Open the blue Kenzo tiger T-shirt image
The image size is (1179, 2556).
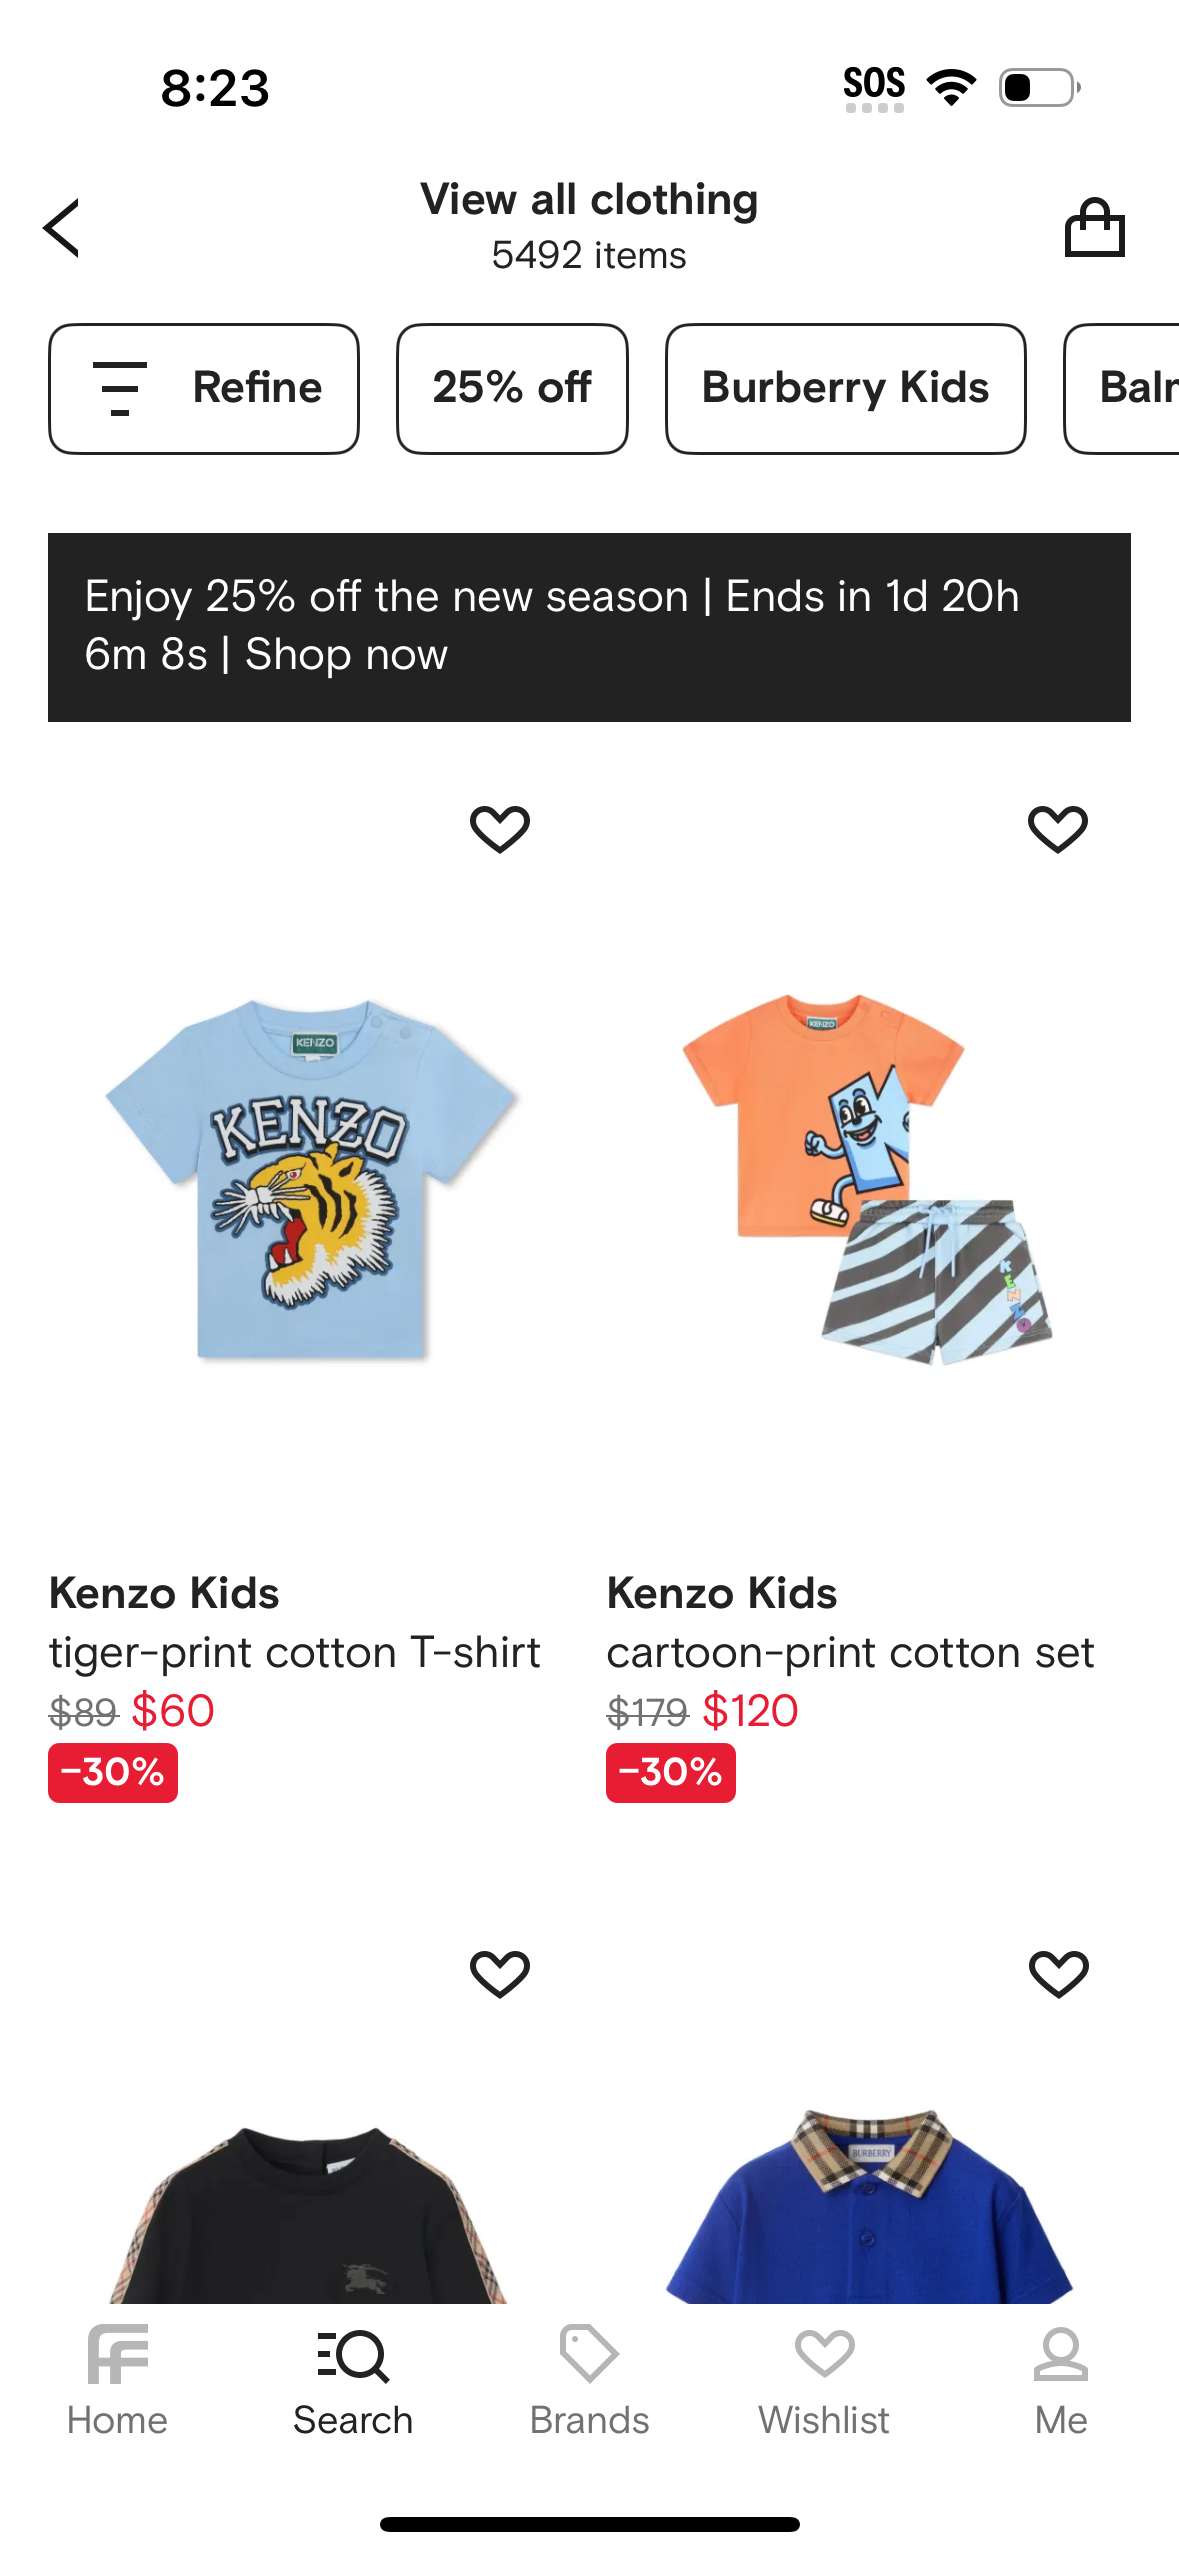(312, 1180)
